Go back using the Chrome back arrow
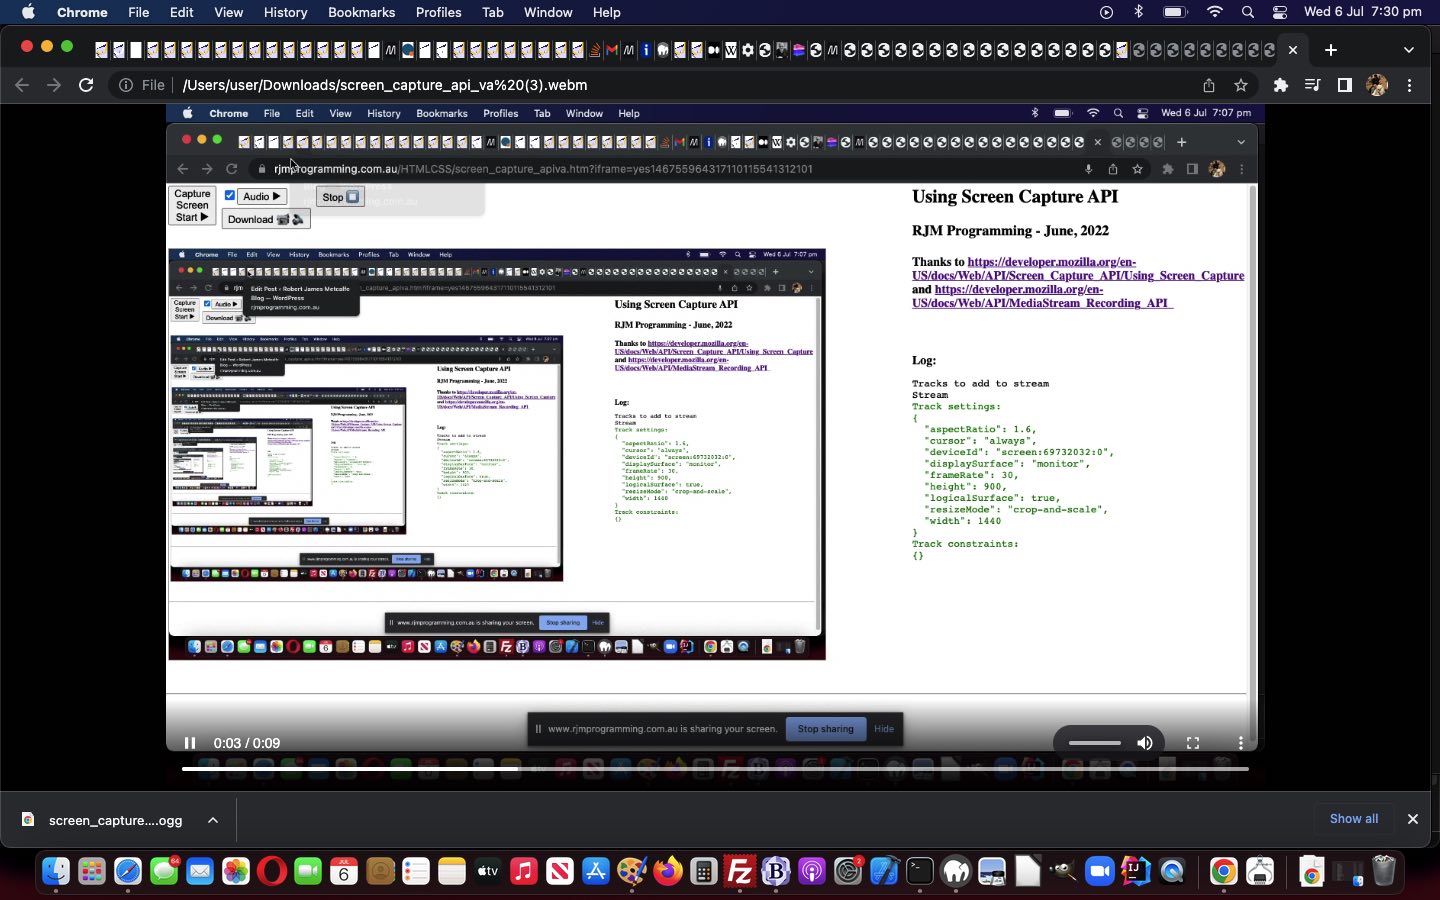The height and width of the screenshot is (900, 1440). 22,85
